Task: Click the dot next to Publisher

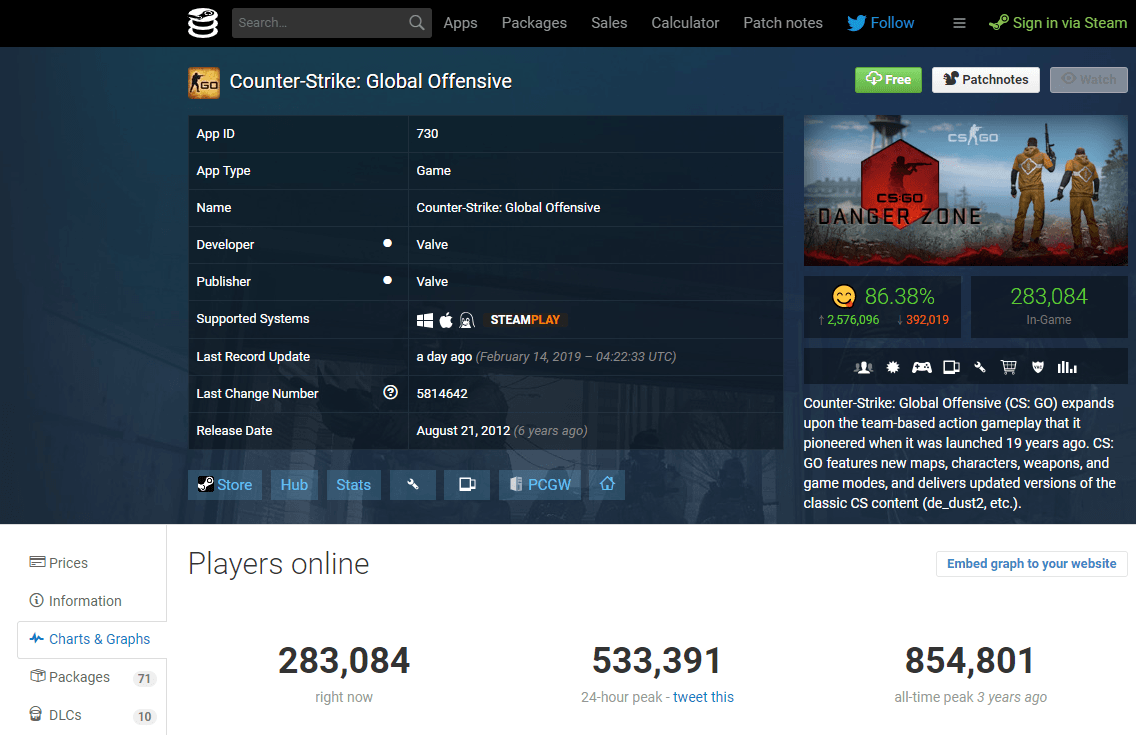Action: pos(388,280)
